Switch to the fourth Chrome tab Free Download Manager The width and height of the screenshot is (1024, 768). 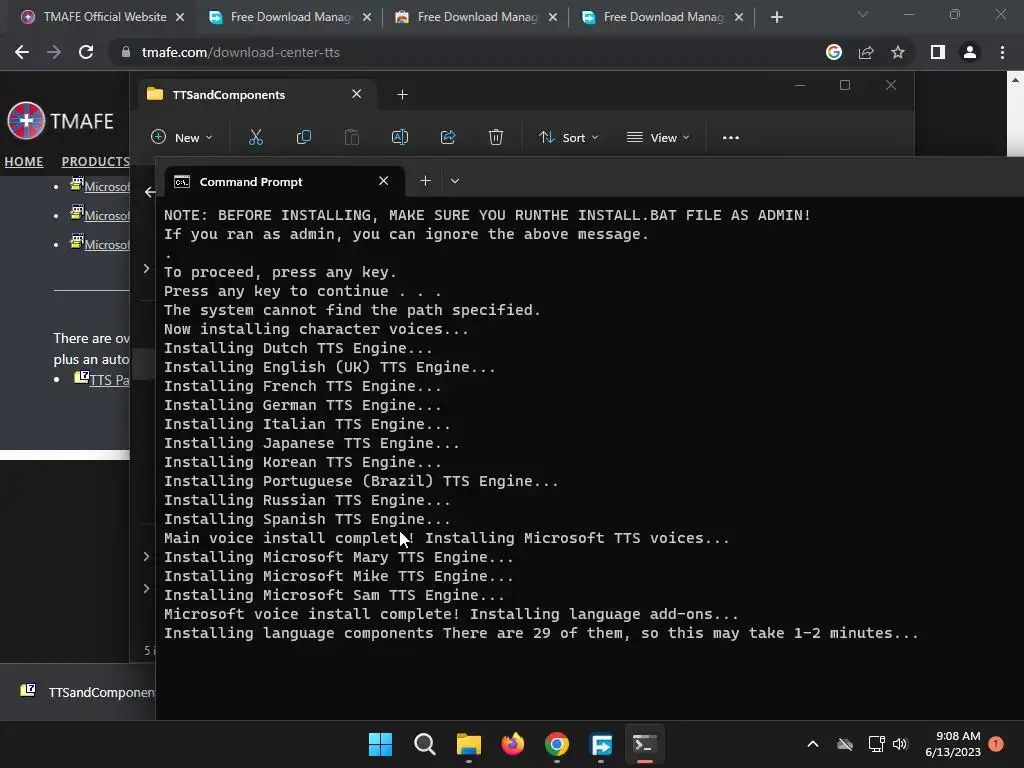point(662,17)
